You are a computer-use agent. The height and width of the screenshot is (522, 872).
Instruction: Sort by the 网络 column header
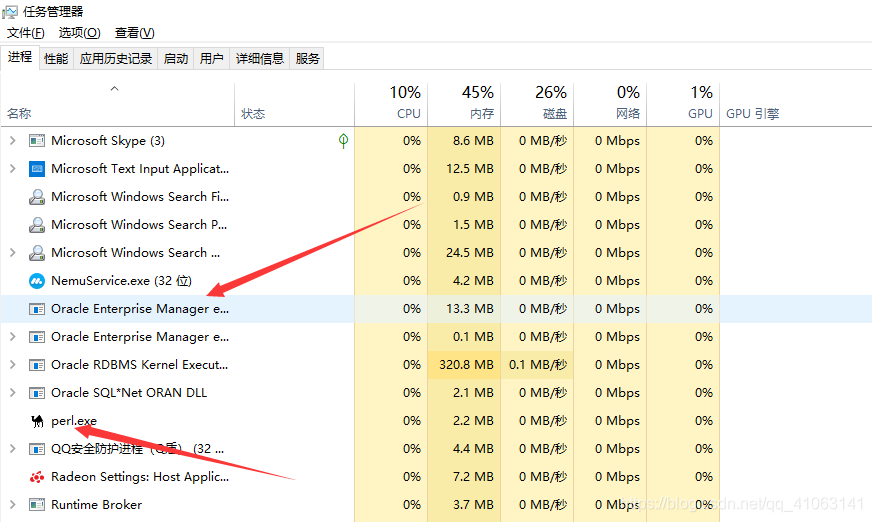pyautogui.click(x=610, y=105)
